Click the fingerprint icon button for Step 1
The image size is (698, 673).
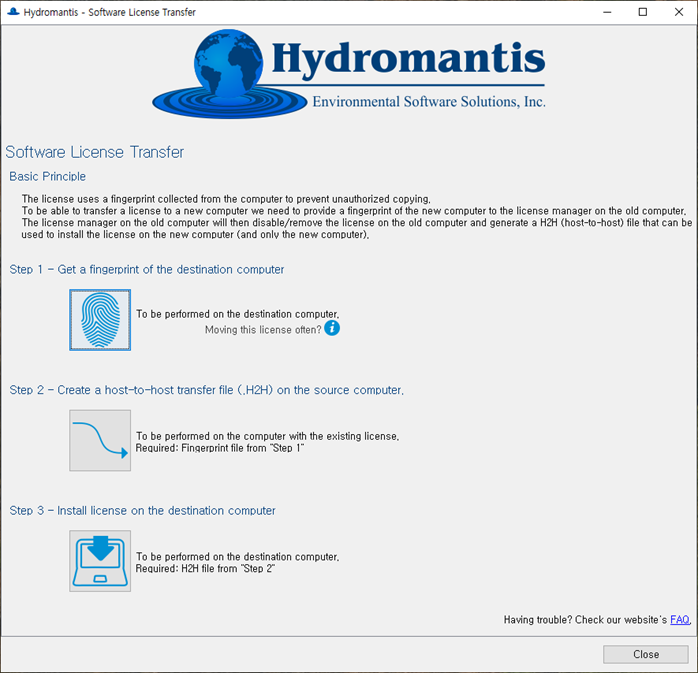coord(100,320)
